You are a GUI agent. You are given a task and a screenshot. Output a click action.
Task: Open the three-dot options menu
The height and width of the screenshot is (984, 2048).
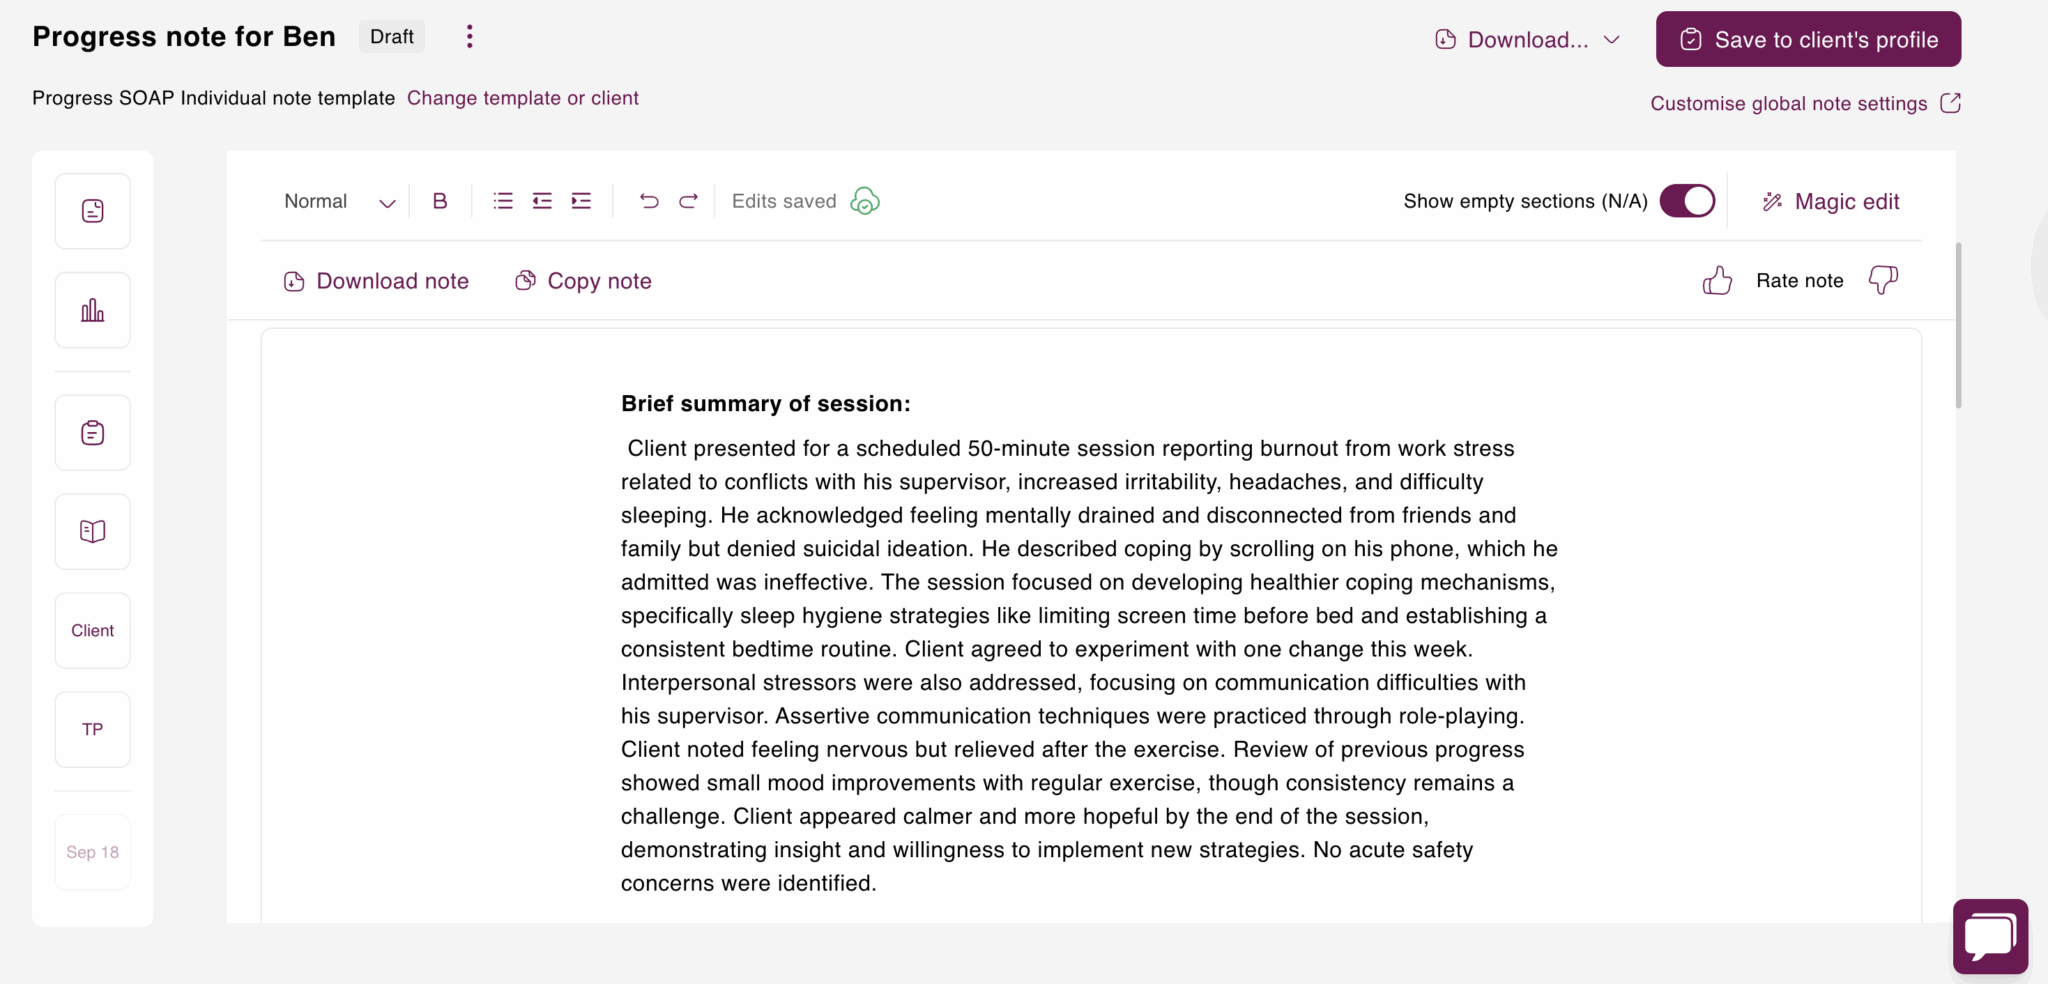point(469,36)
